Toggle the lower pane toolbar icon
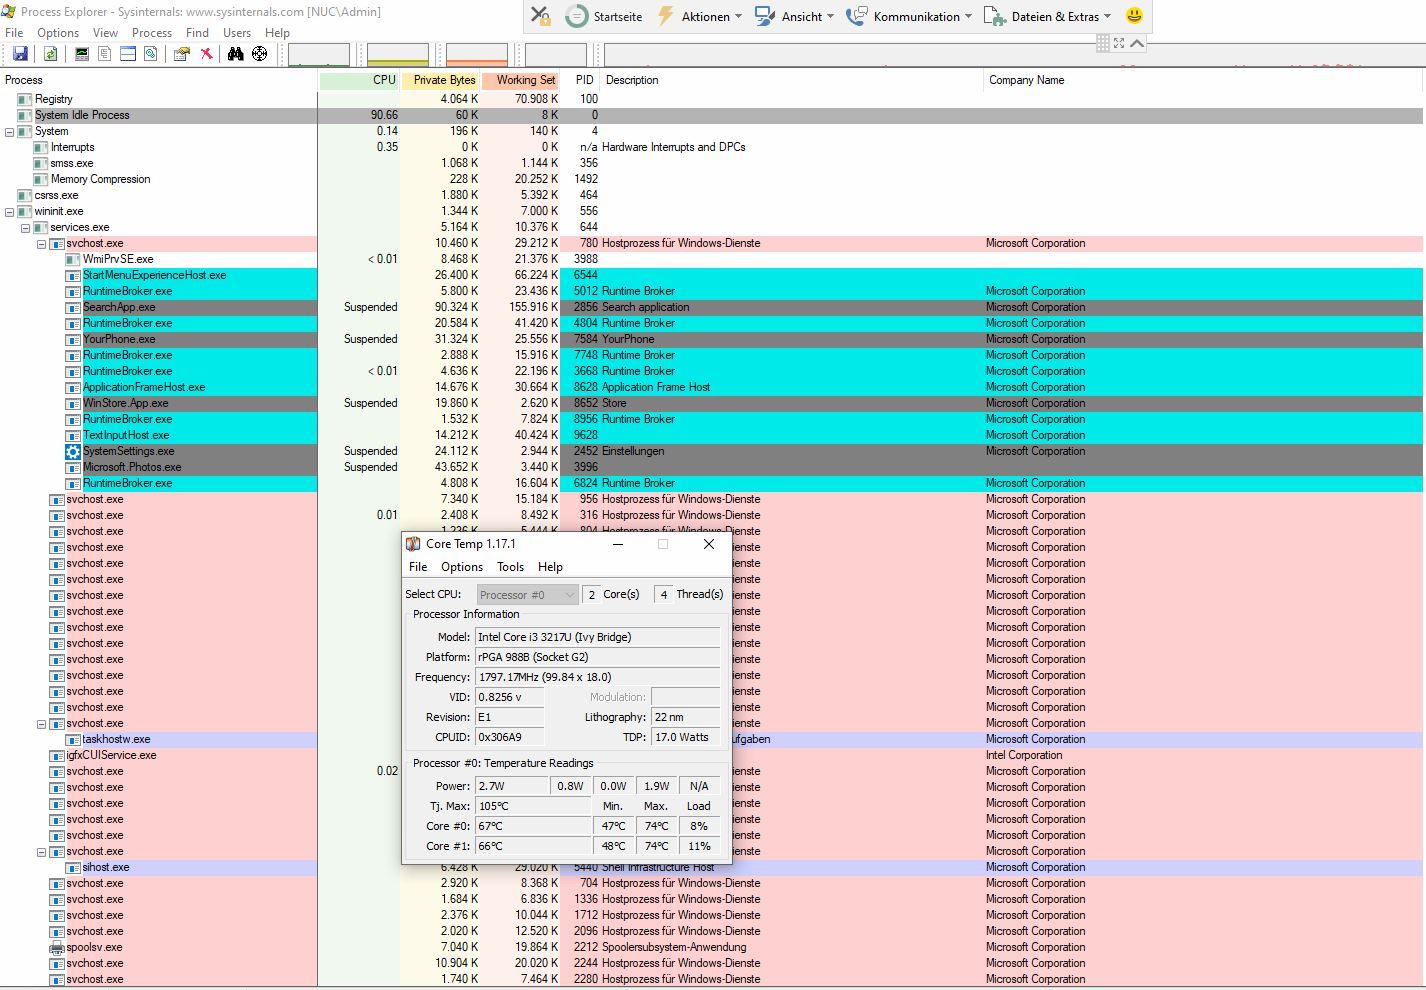 128,54
